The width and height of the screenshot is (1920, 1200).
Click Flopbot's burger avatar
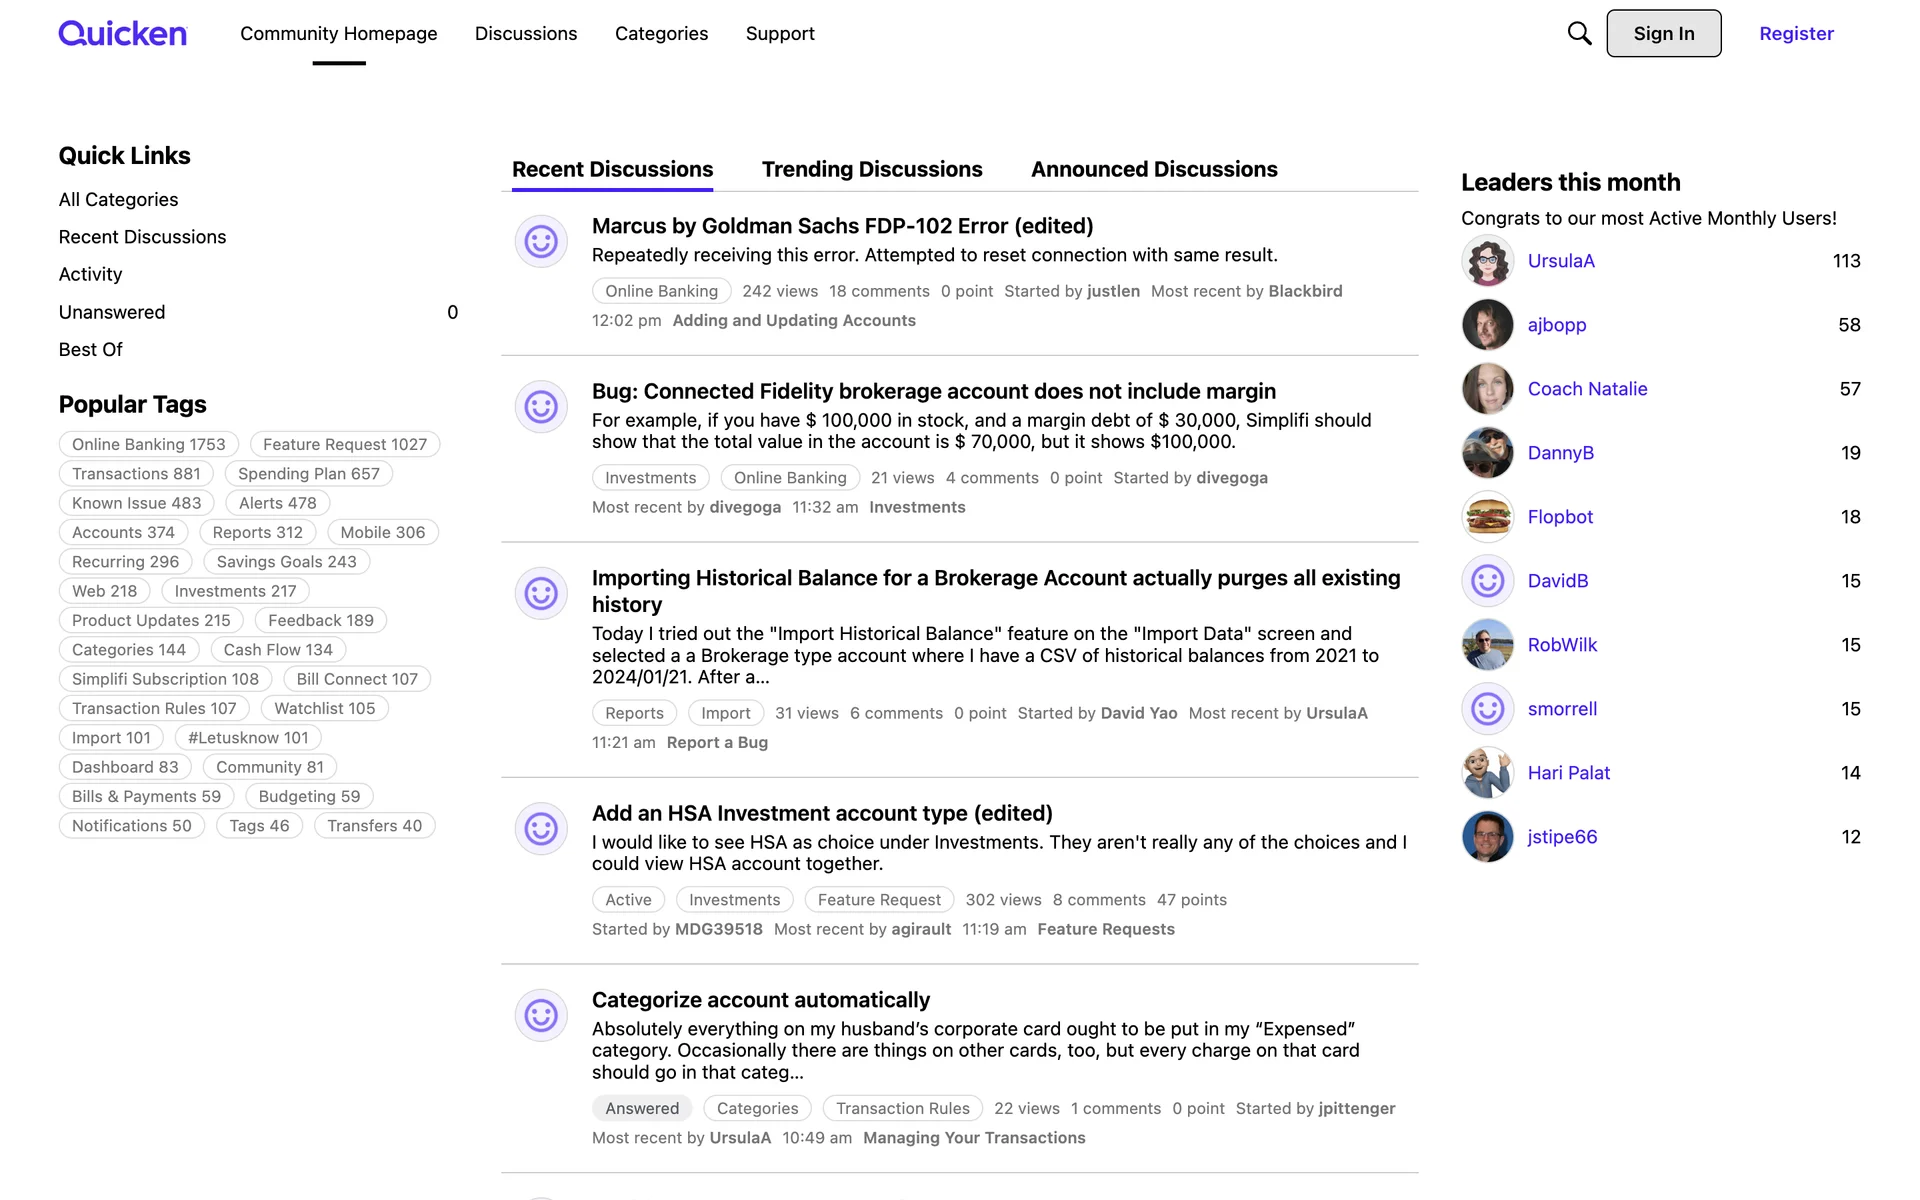[x=1487, y=517]
